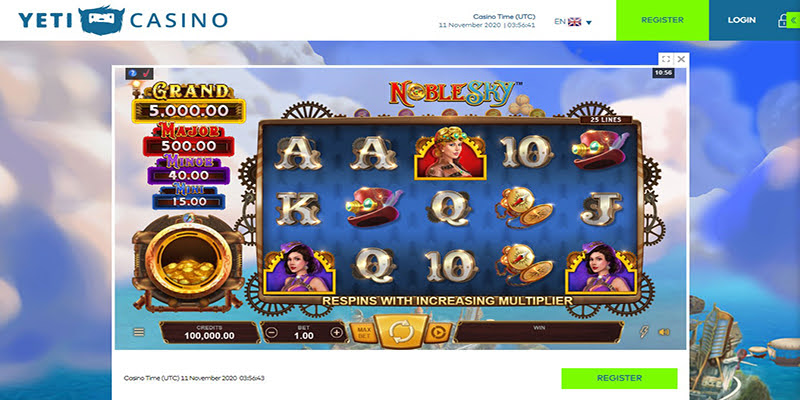Open the game hamburger menu

pos(139,332)
